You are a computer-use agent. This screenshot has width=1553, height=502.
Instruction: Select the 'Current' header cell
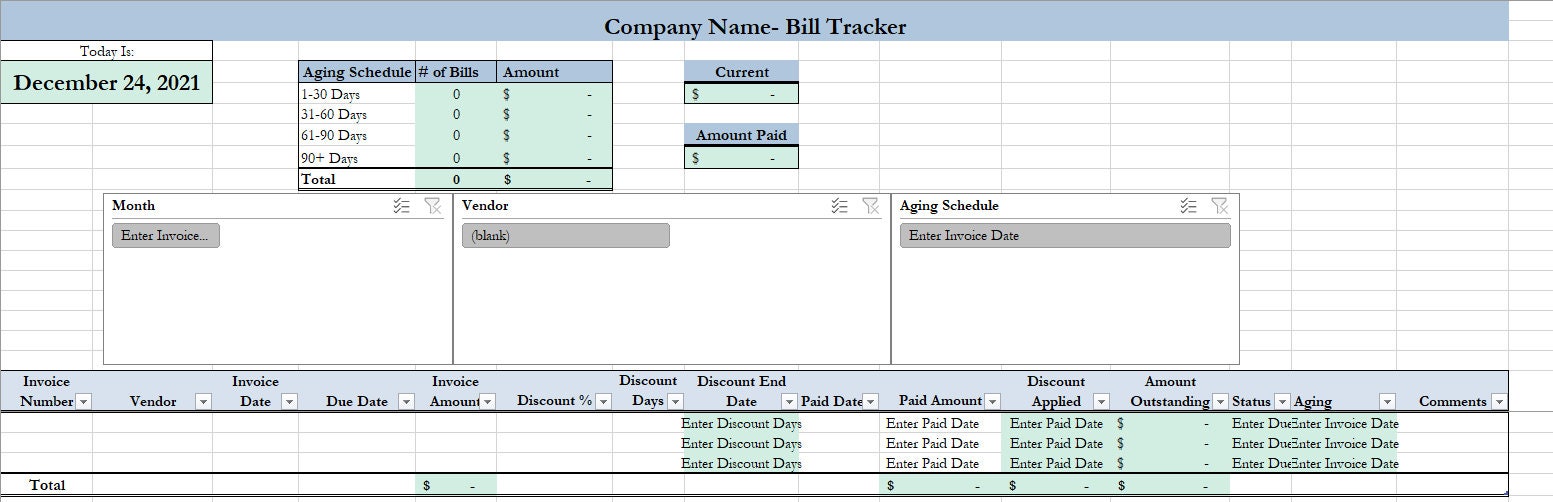point(742,72)
